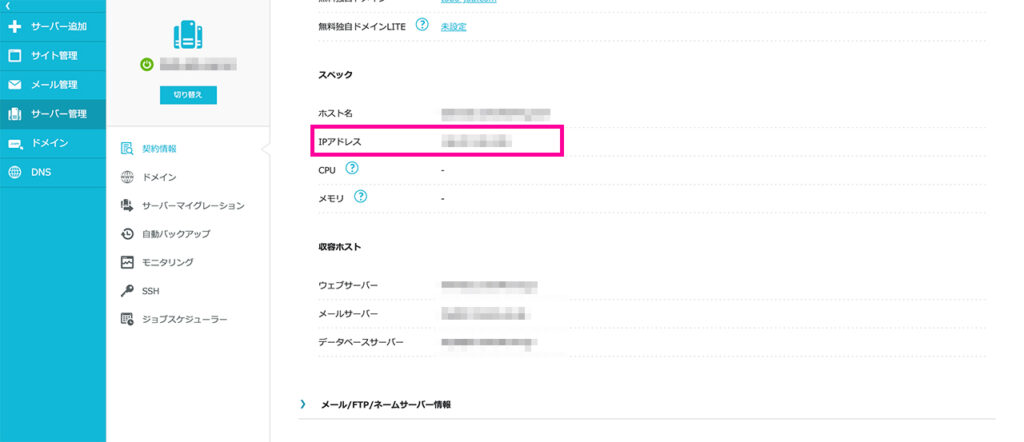The image size is (1024, 442).
Task: Click the 未設定 link
Action: pyautogui.click(x=453, y=27)
